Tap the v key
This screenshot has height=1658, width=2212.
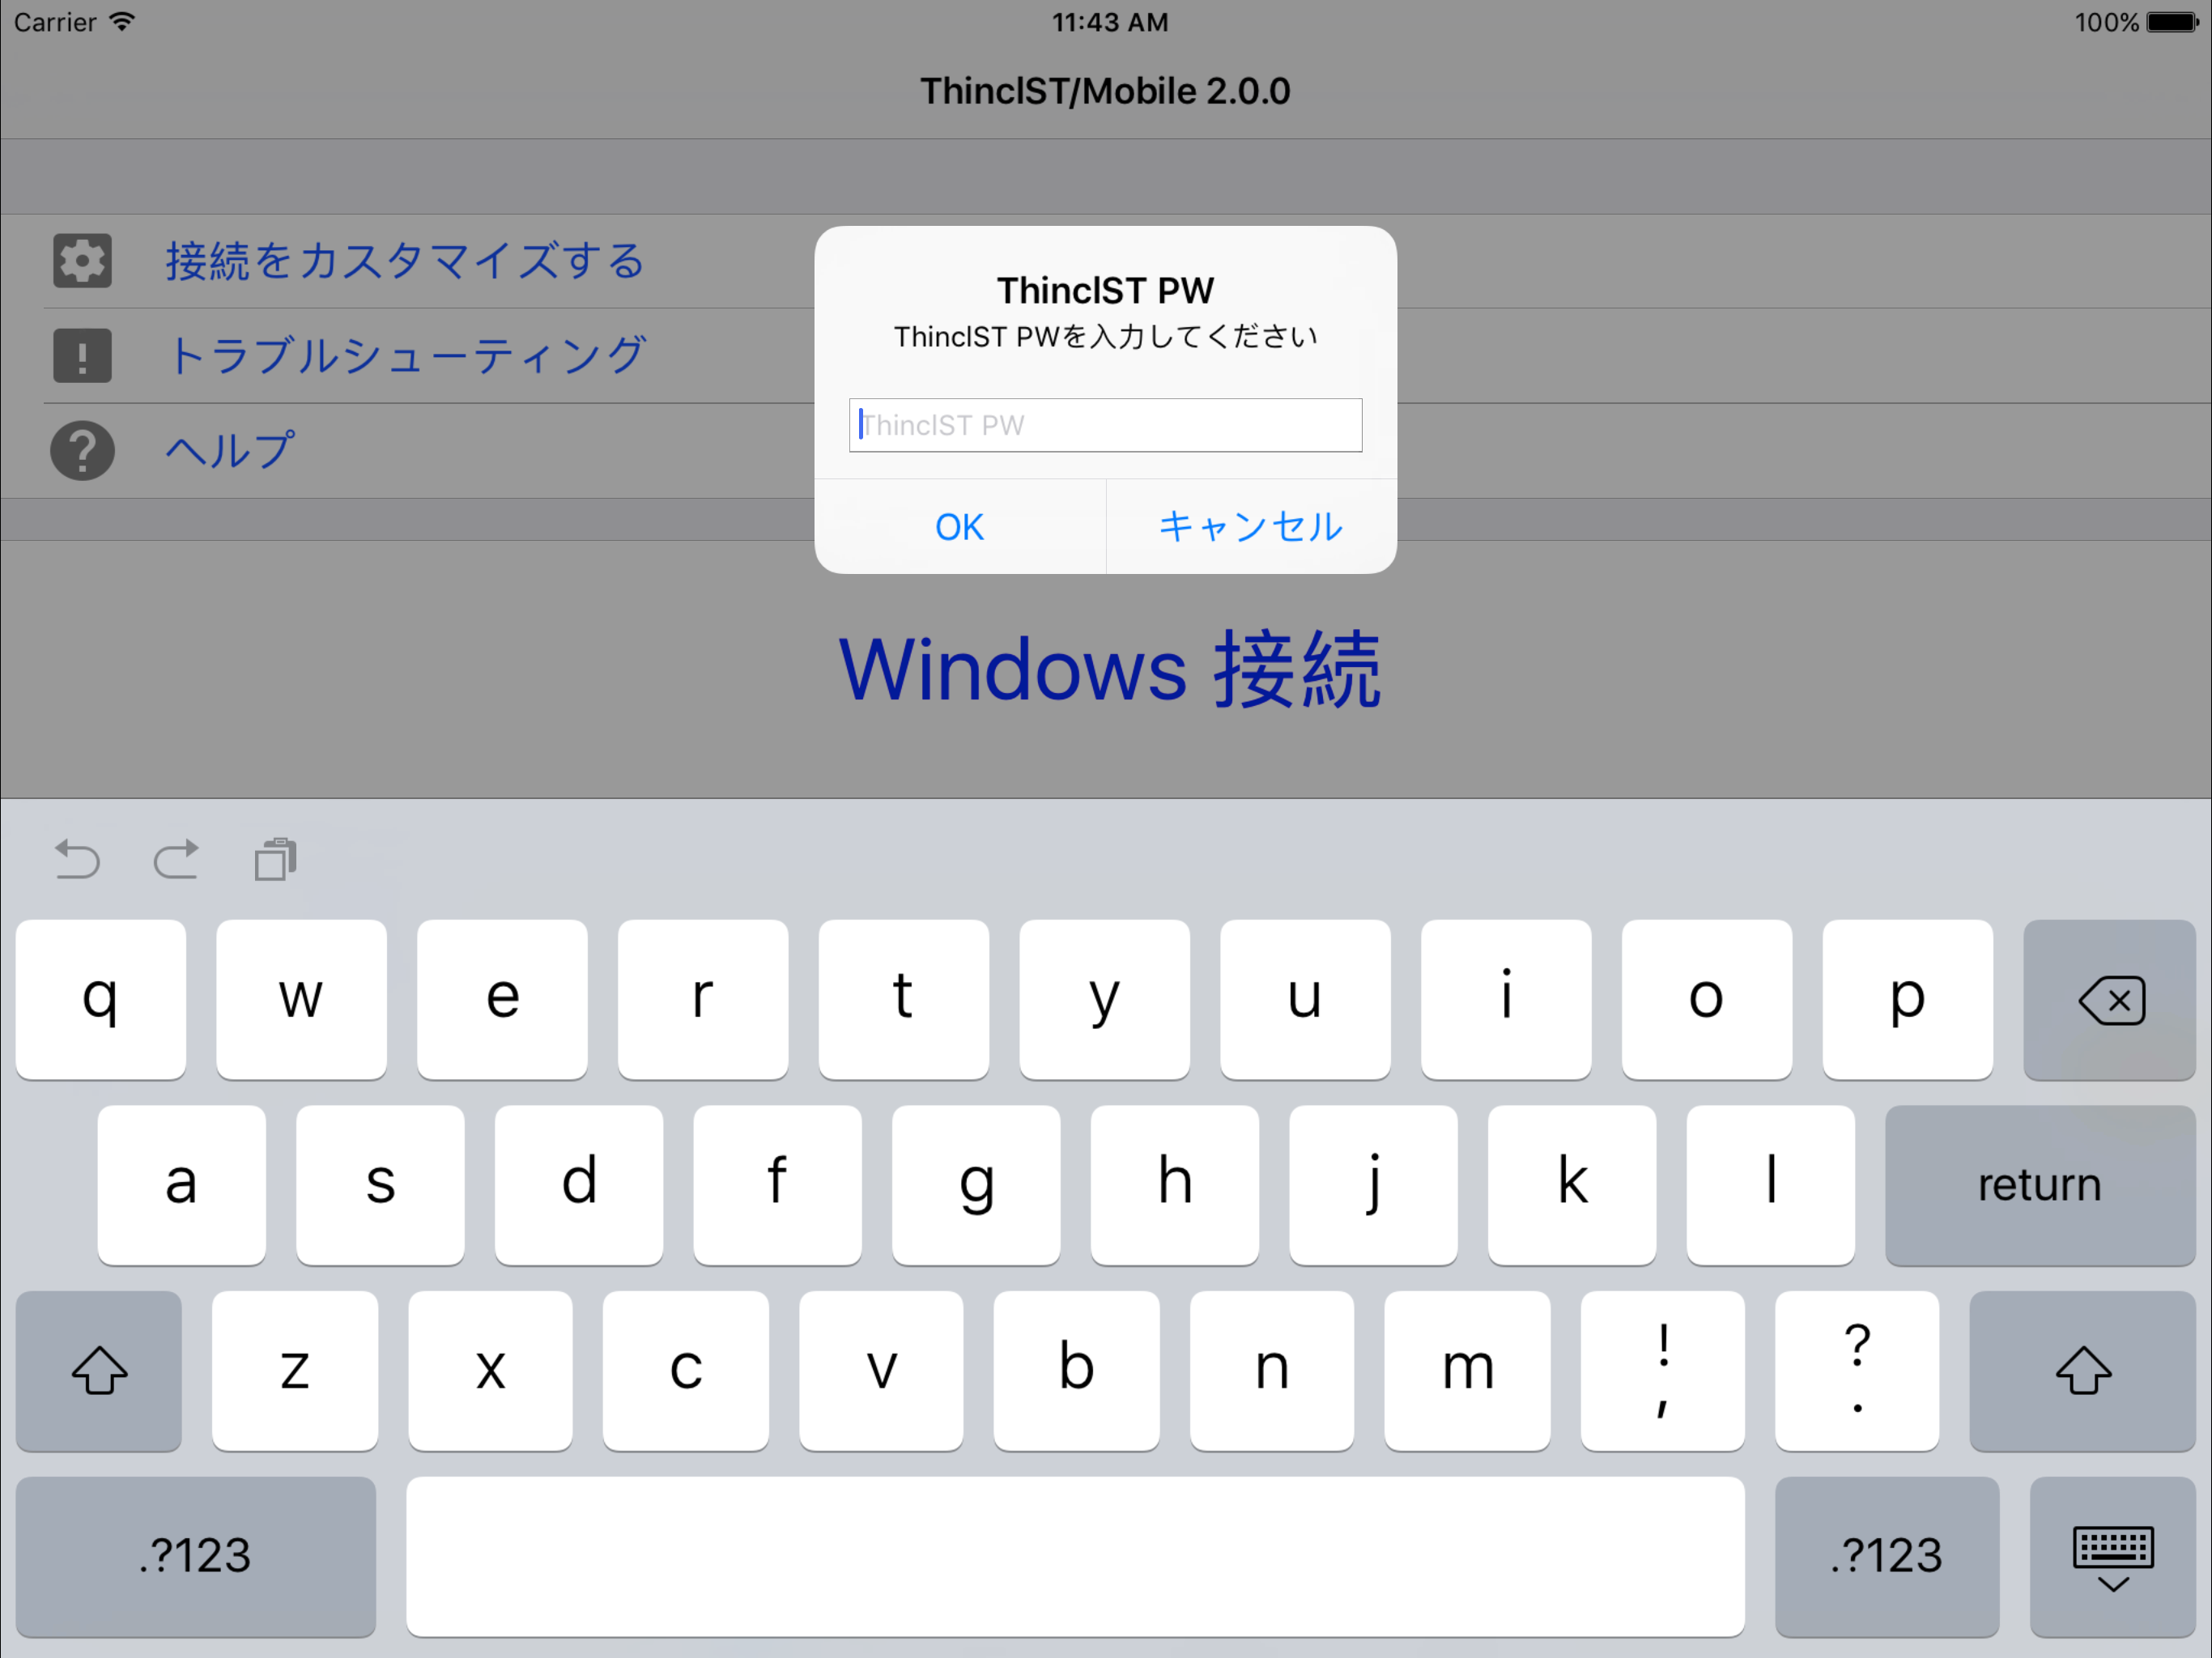click(x=881, y=1370)
